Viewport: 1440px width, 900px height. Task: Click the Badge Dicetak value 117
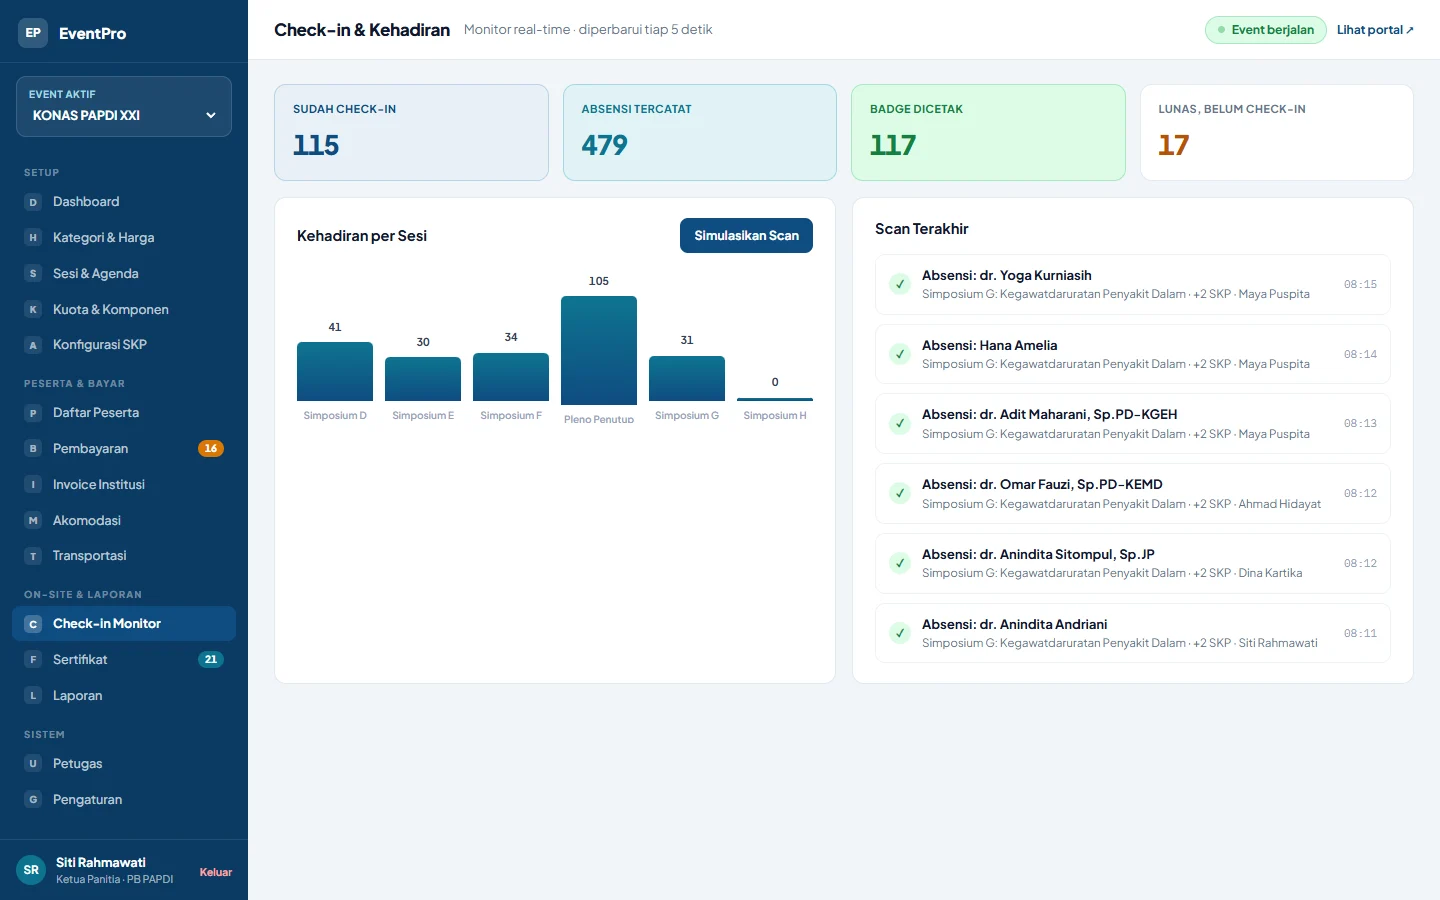pos(893,146)
